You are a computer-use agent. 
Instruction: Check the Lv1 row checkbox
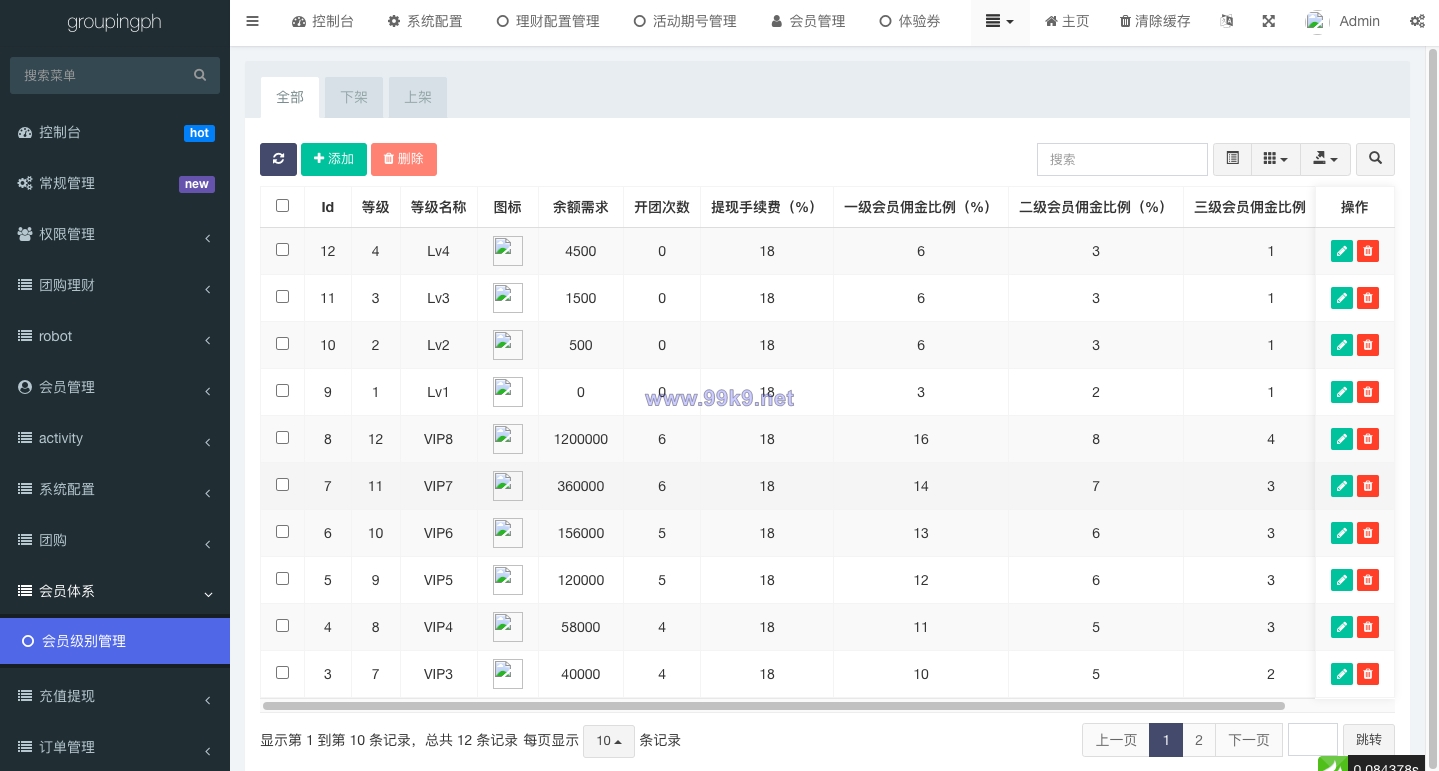pyautogui.click(x=282, y=390)
